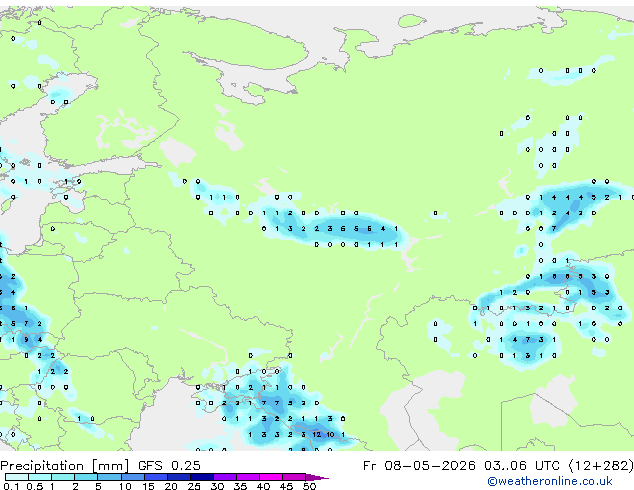Viewport: 634px width, 490px height.
Task: Click the 25–30 mm darkest blue swatch
Action: [x=202, y=477]
